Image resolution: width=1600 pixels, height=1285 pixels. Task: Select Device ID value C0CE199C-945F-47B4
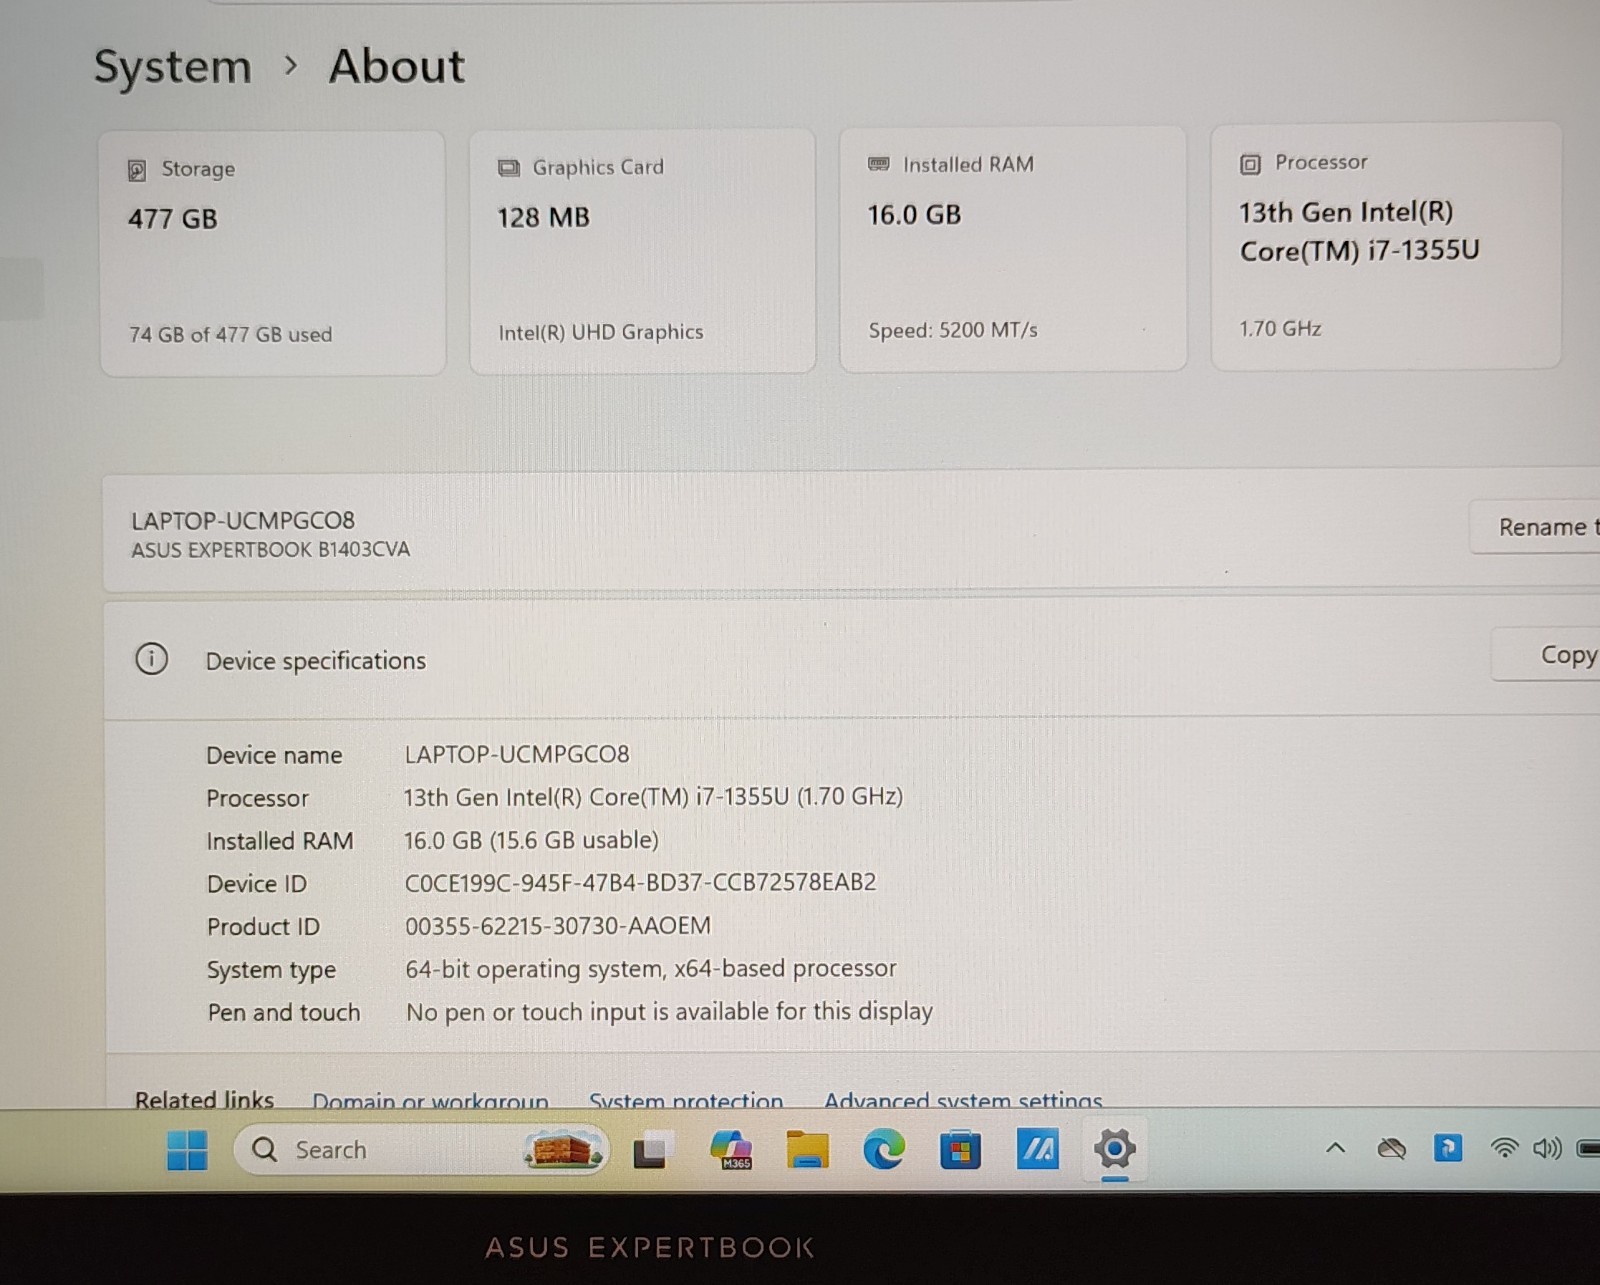(640, 882)
